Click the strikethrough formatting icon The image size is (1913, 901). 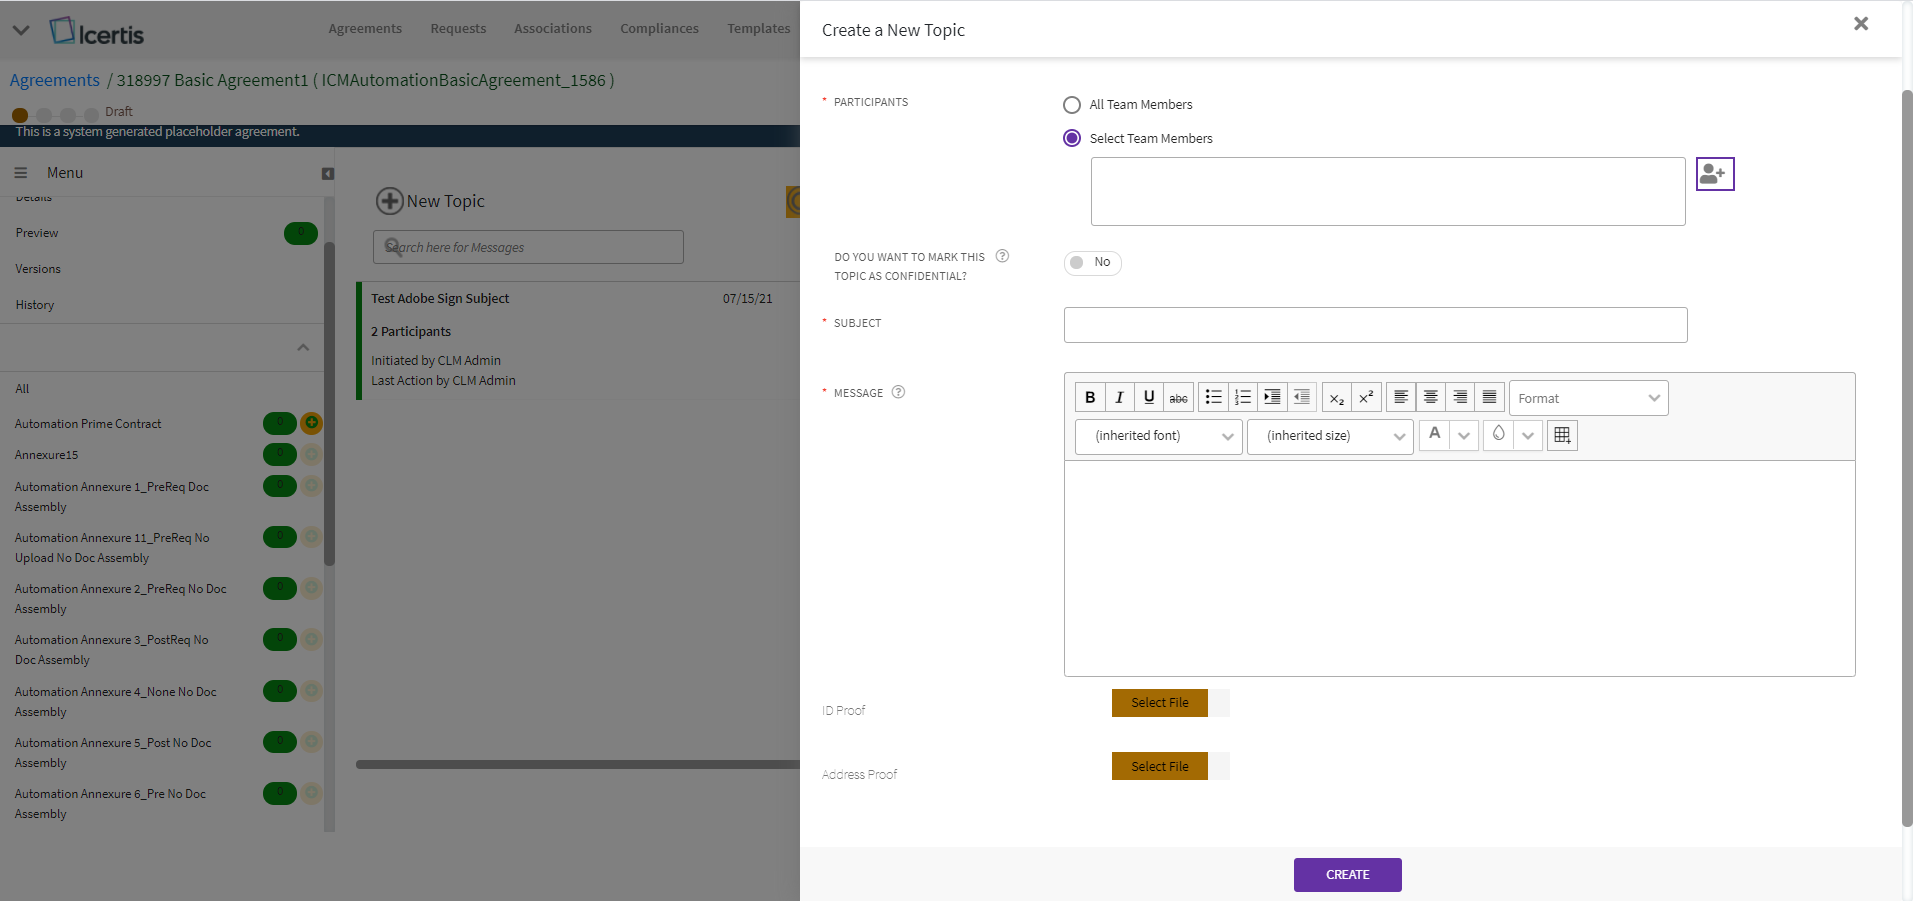(x=1178, y=397)
